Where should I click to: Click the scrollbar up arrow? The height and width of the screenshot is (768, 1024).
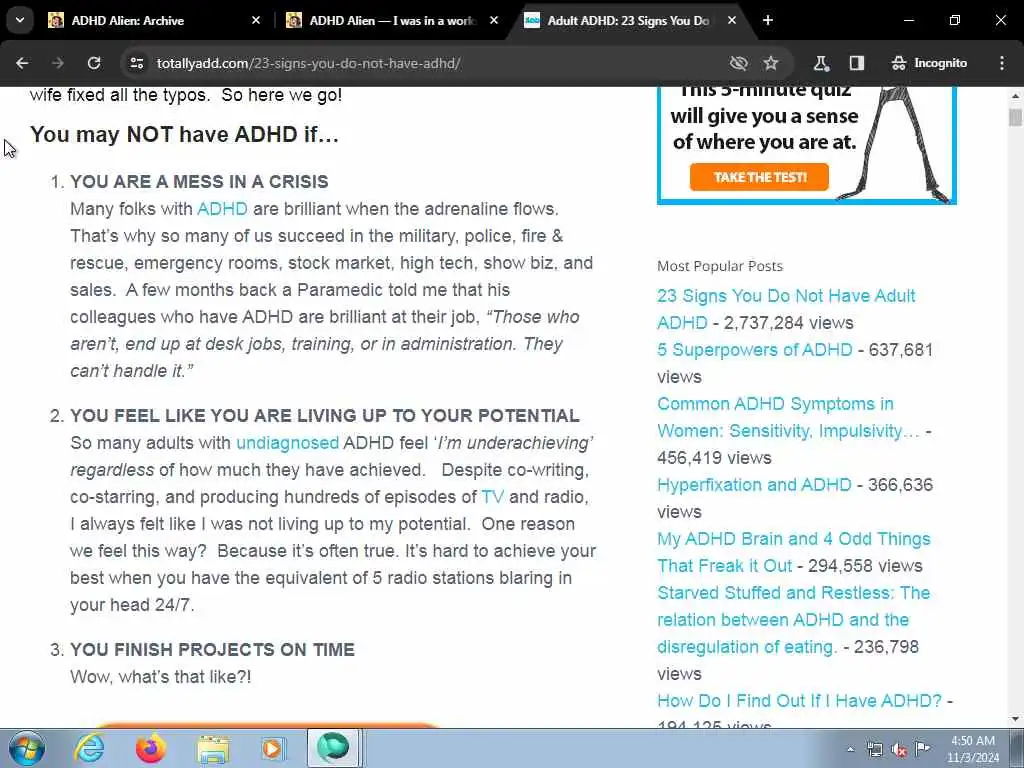1015,96
